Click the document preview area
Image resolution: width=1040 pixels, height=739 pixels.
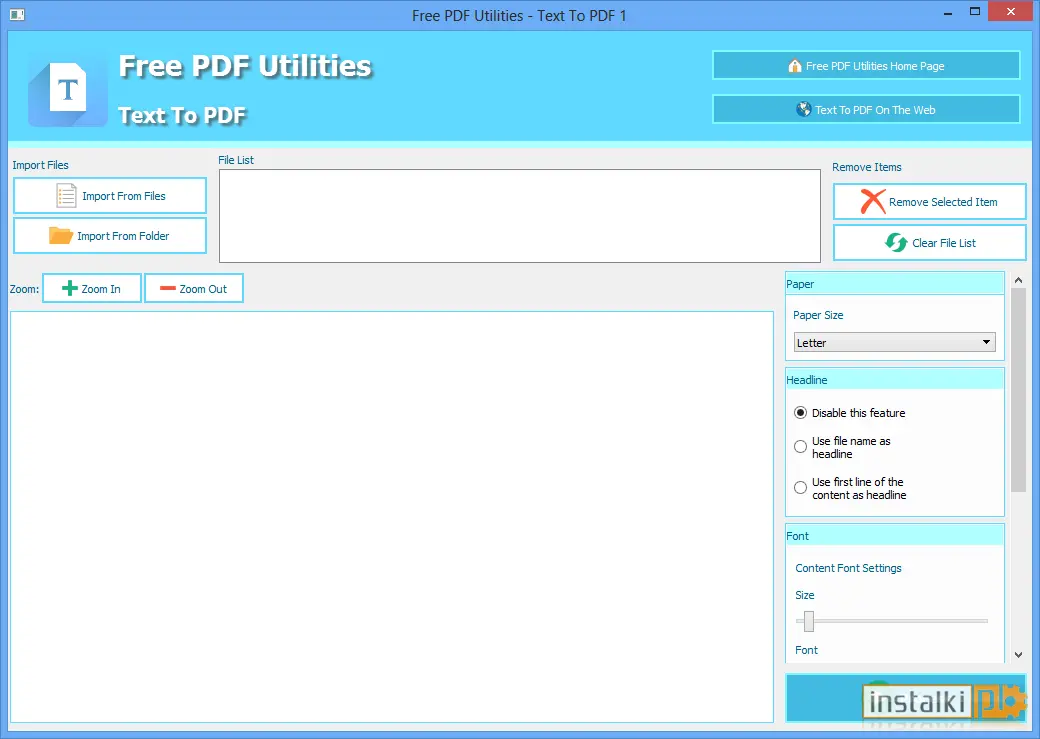click(x=392, y=517)
